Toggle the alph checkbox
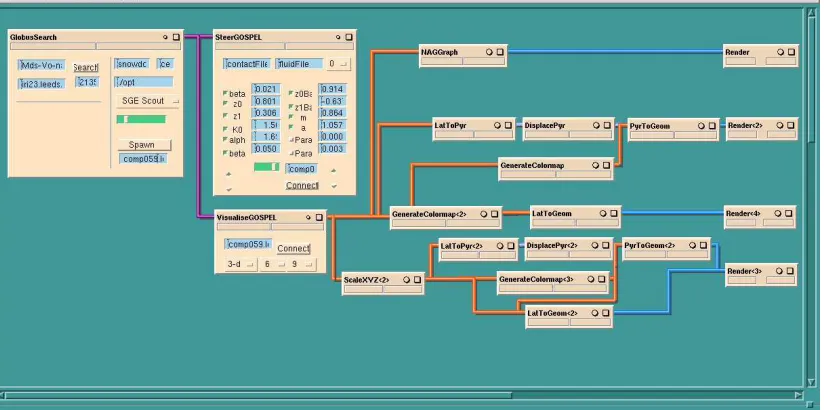The height and width of the screenshot is (410, 824). click(225, 140)
